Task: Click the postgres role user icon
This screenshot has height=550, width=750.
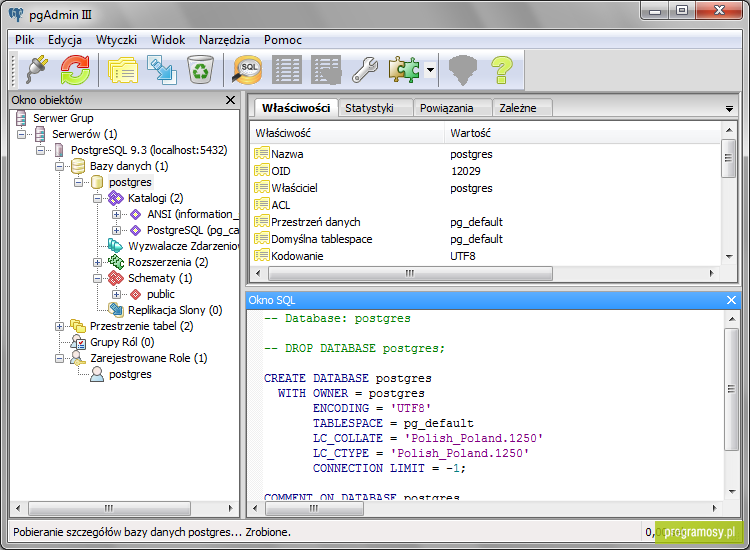Action: (97, 374)
